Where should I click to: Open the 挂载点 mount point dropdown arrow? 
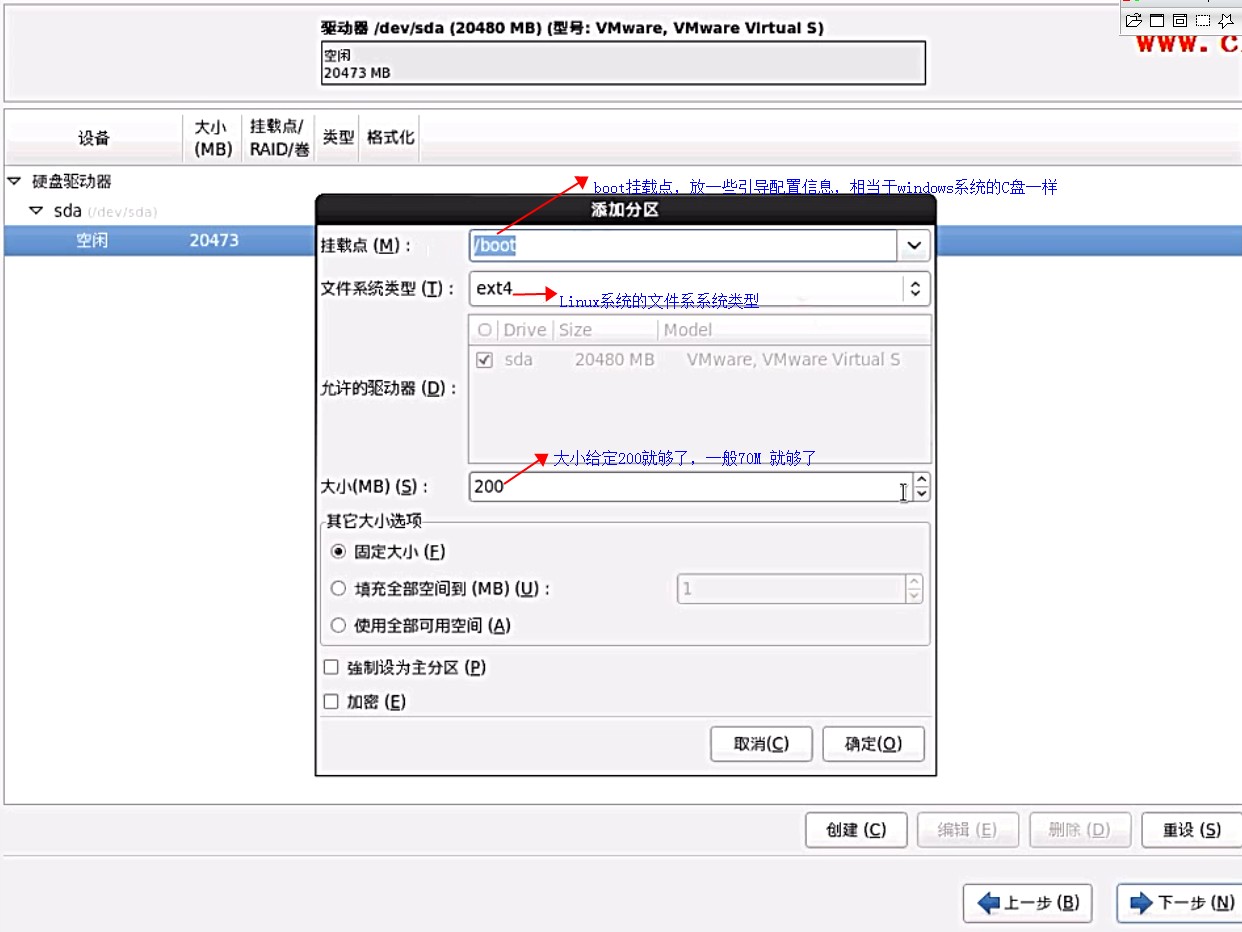point(914,245)
